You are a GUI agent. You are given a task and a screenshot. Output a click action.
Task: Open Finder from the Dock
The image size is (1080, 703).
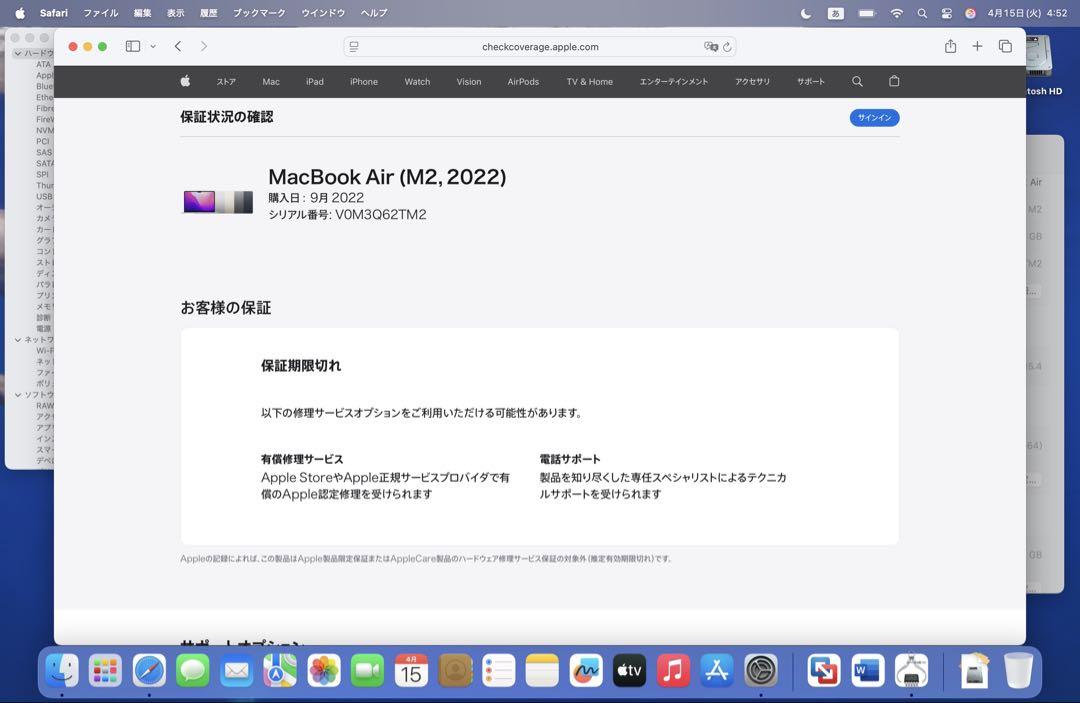point(62,670)
